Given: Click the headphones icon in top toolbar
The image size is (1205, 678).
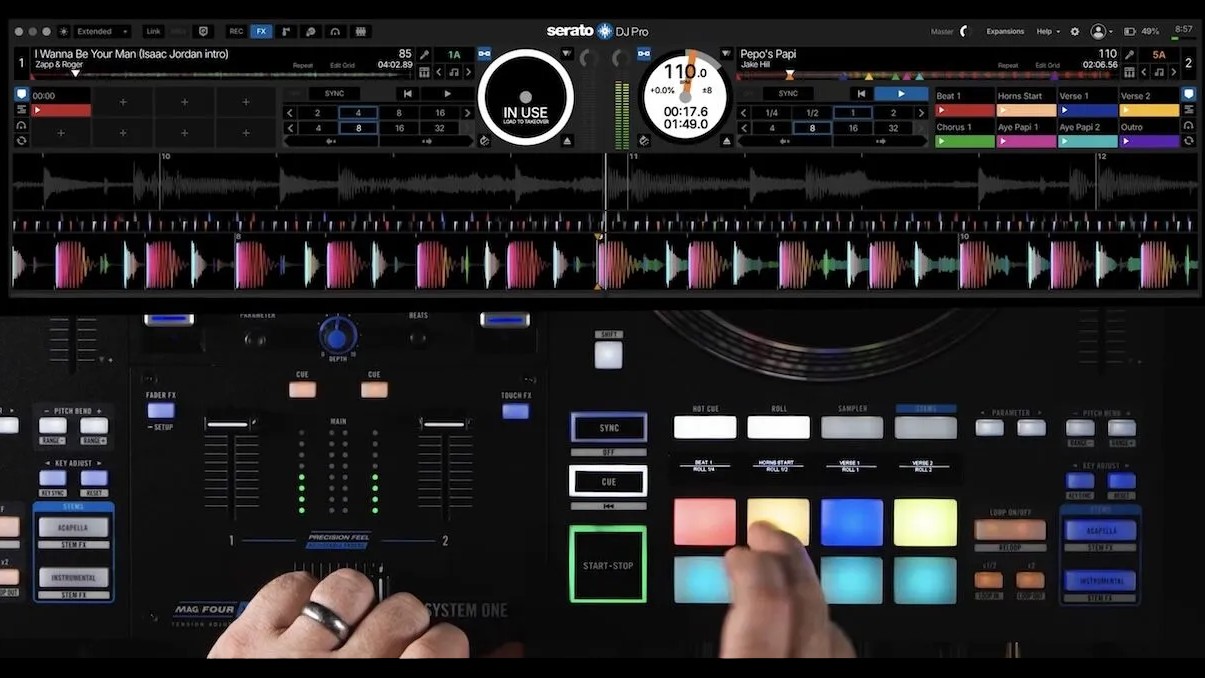Looking at the screenshot, I should point(335,31).
